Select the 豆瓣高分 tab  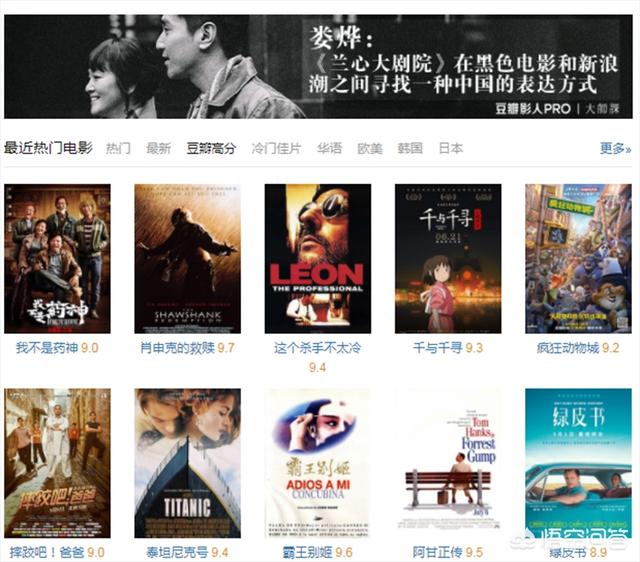[x=211, y=148]
